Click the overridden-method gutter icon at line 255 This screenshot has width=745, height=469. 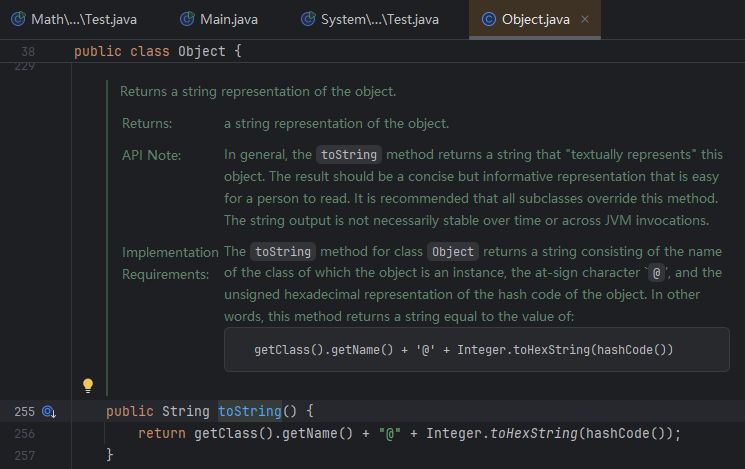tap(49, 411)
